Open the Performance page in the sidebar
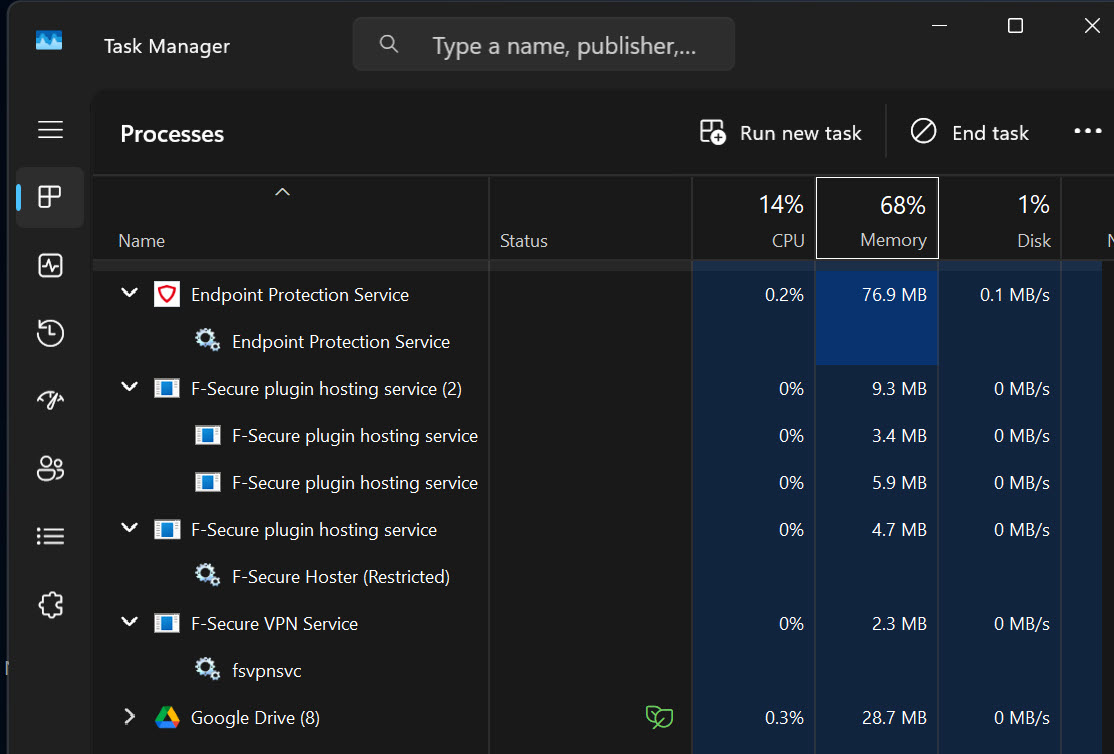Screen dimensions: 1114x754 pyautogui.click(x=50, y=265)
